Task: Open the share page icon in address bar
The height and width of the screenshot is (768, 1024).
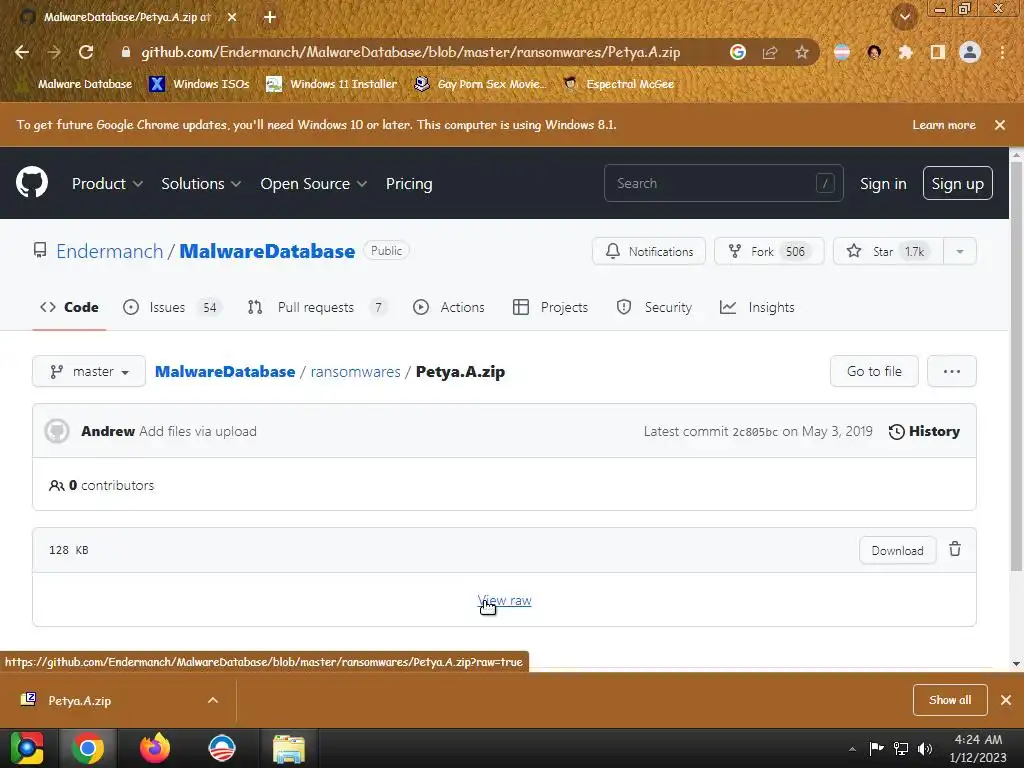Action: coord(770,52)
